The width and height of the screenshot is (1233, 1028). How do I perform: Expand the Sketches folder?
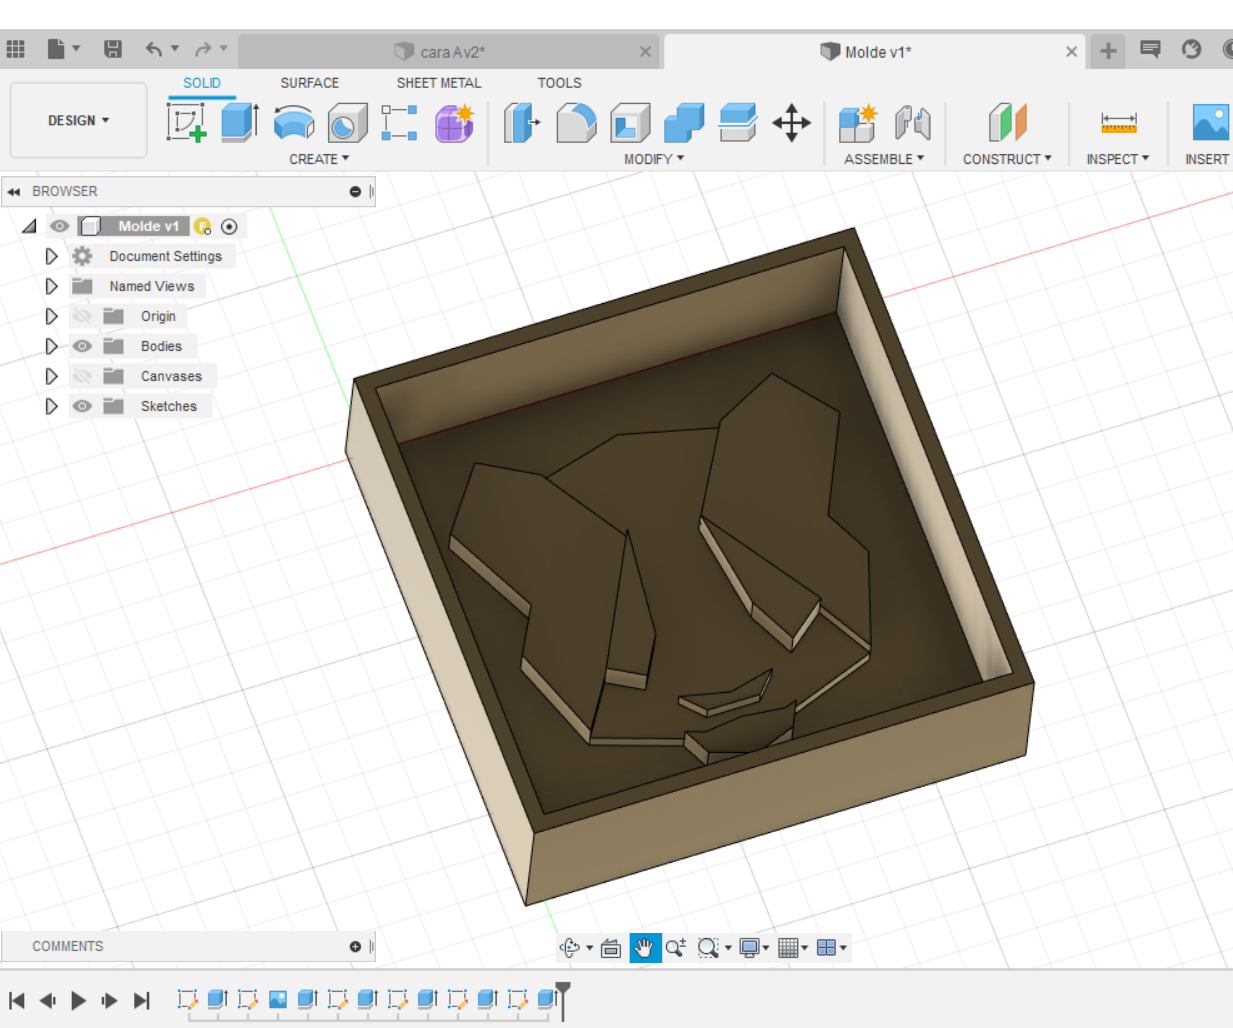52,406
